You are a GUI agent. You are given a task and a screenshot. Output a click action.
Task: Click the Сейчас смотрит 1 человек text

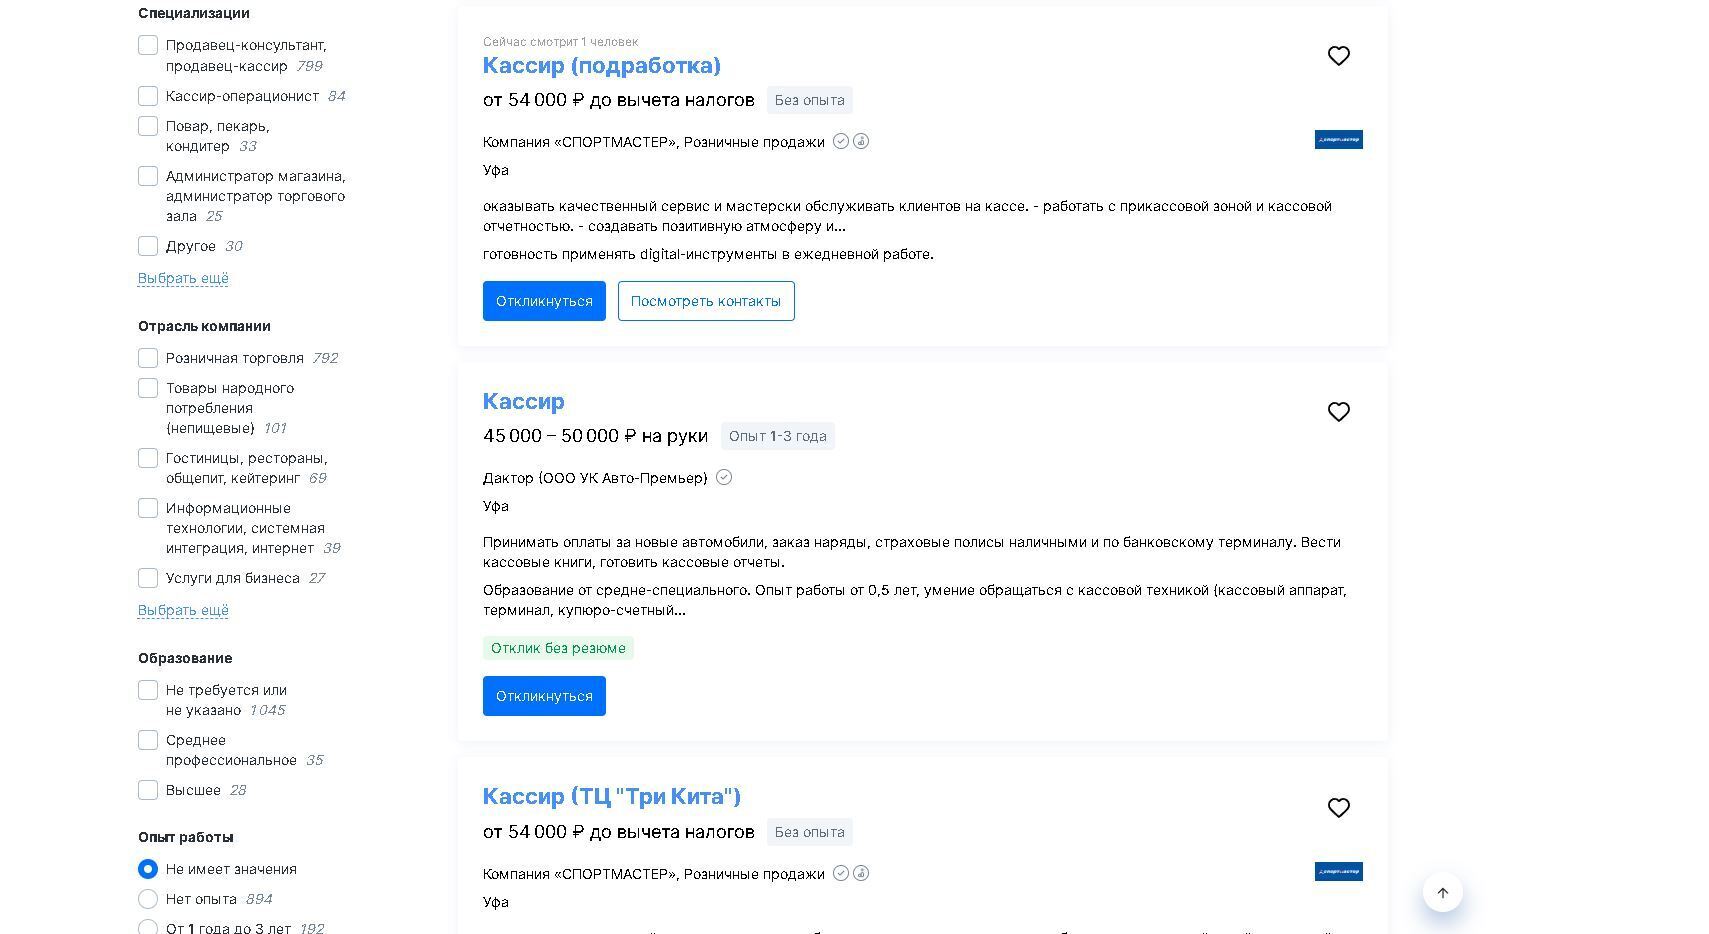[560, 42]
